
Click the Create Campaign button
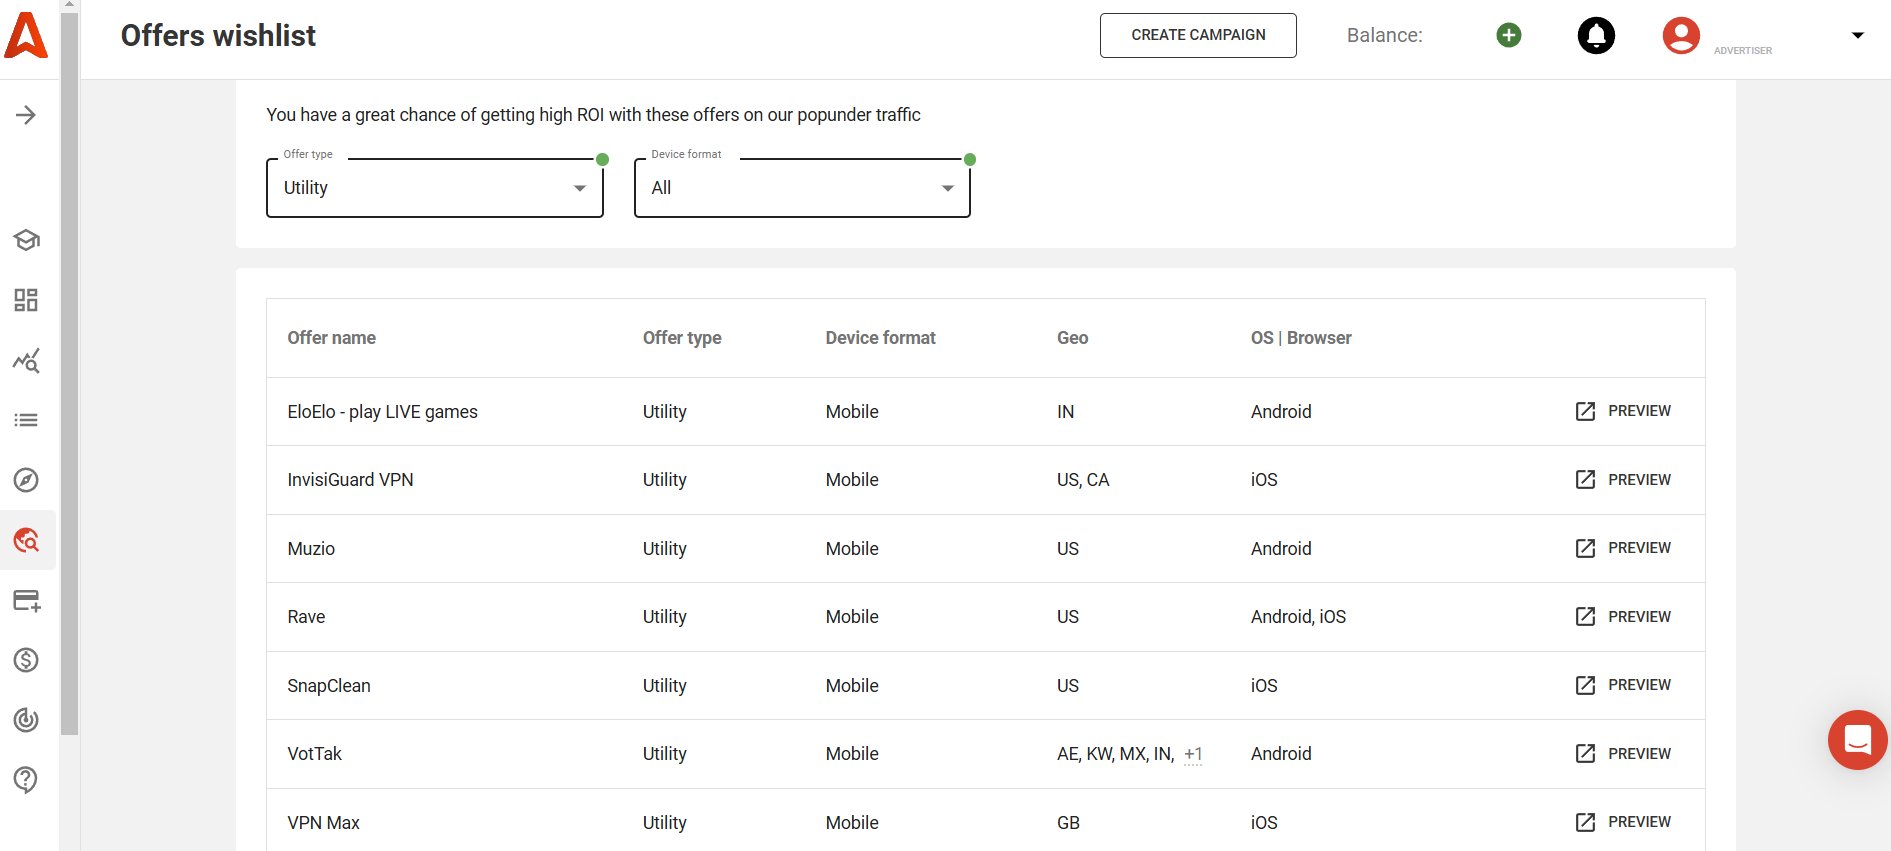click(x=1198, y=35)
